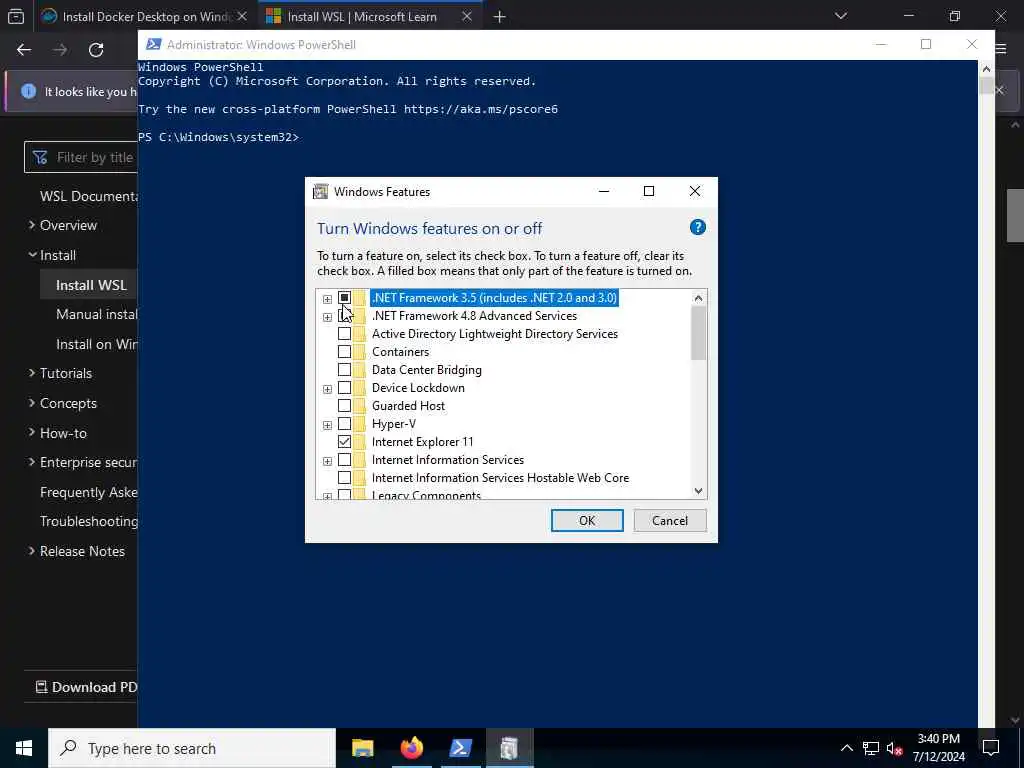Image resolution: width=1024 pixels, height=768 pixels.
Task: Enable Guarded Host checkbox
Action: coord(344,406)
